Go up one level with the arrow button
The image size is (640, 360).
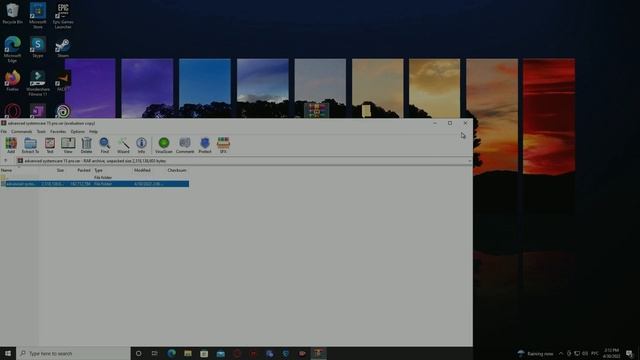[x=6, y=161]
